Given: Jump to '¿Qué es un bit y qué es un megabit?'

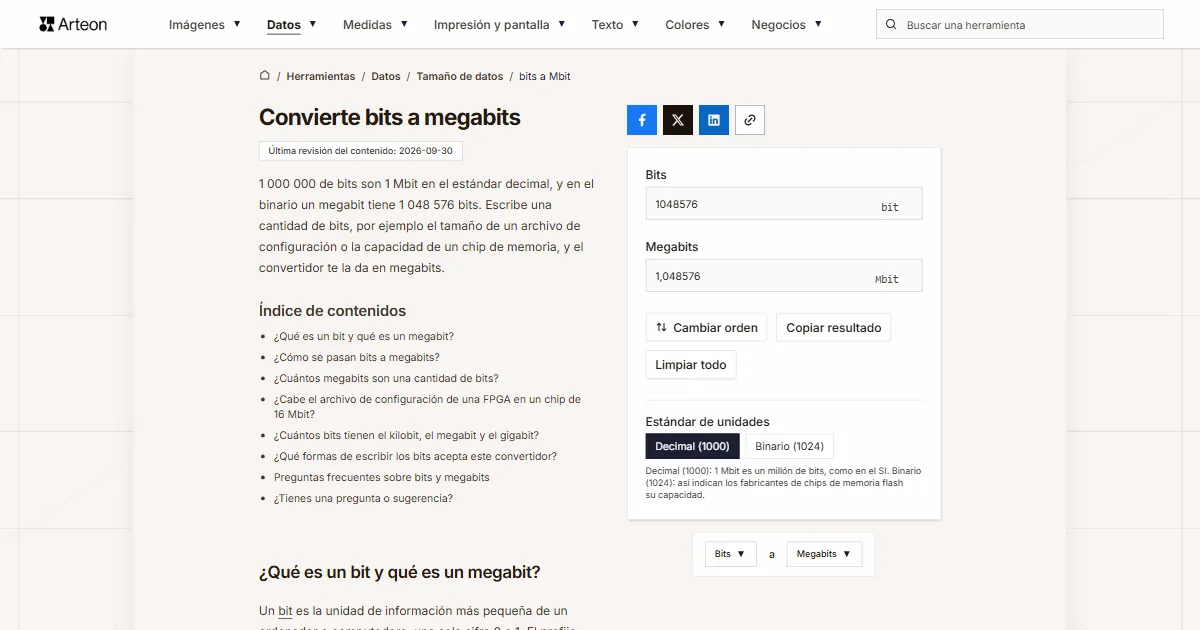Looking at the screenshot, I should (364, 336).
